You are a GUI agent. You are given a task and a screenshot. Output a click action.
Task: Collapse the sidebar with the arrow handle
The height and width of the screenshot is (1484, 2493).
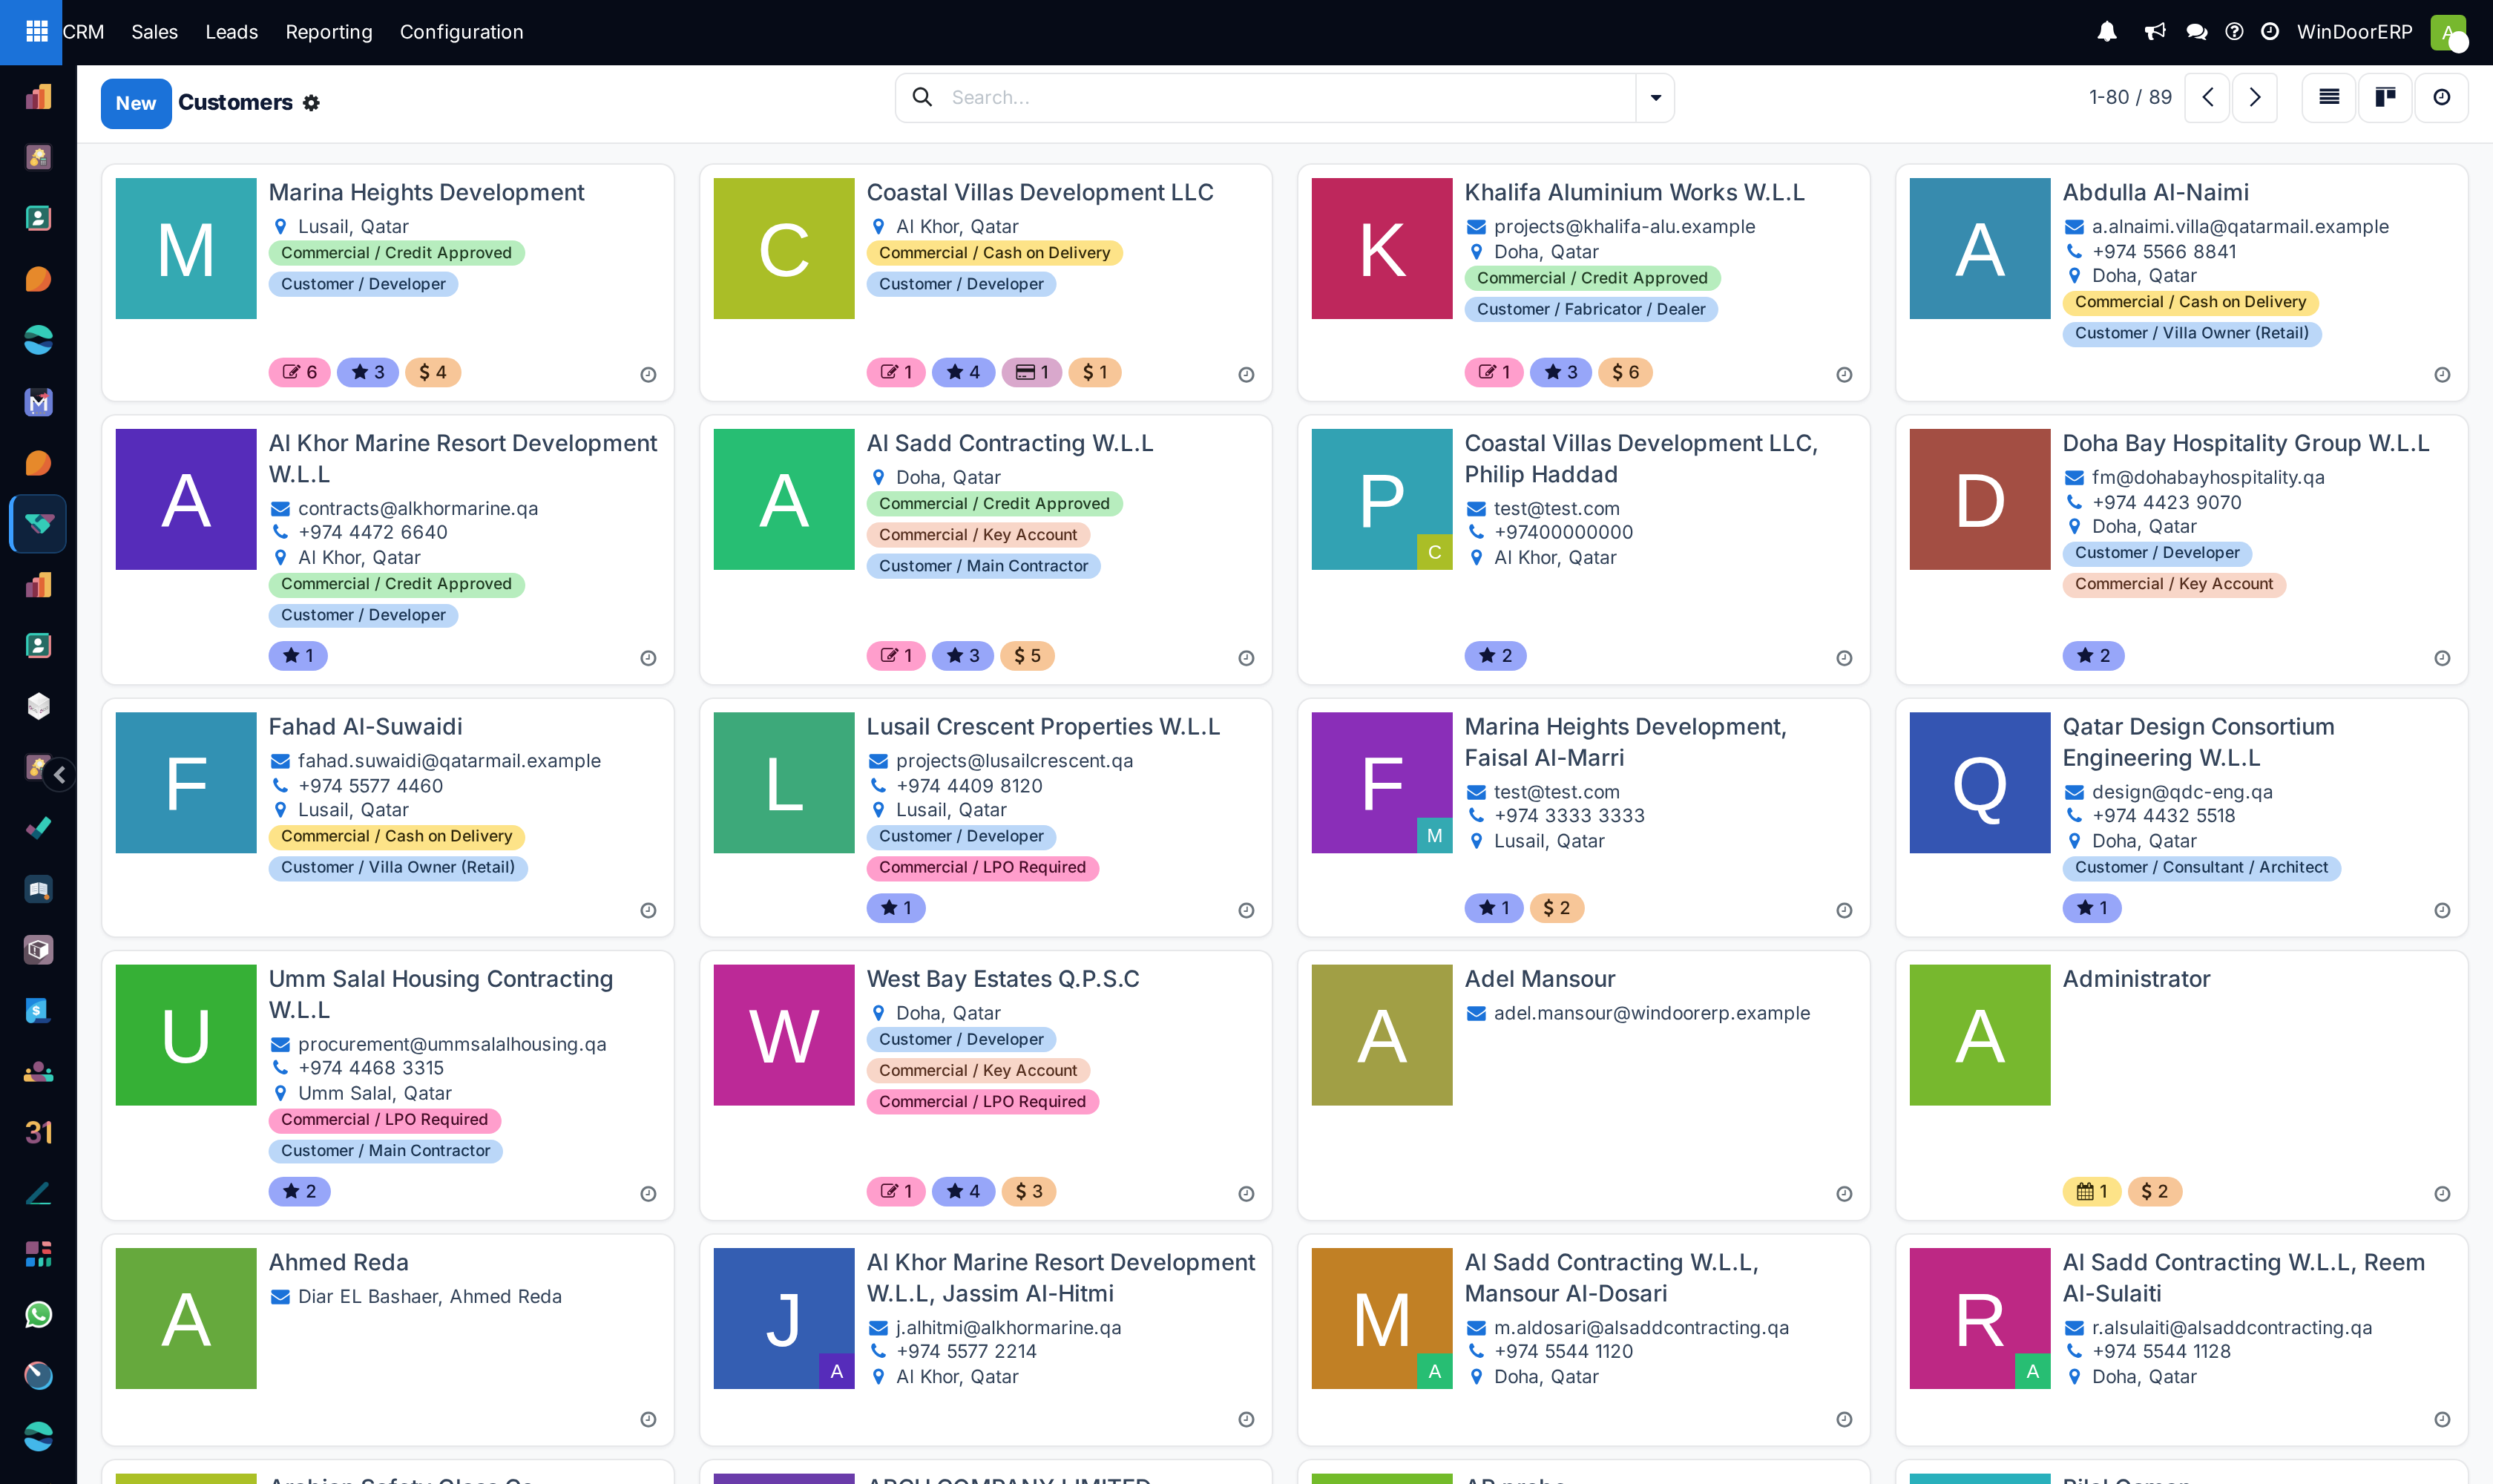[x=60, y=774]
